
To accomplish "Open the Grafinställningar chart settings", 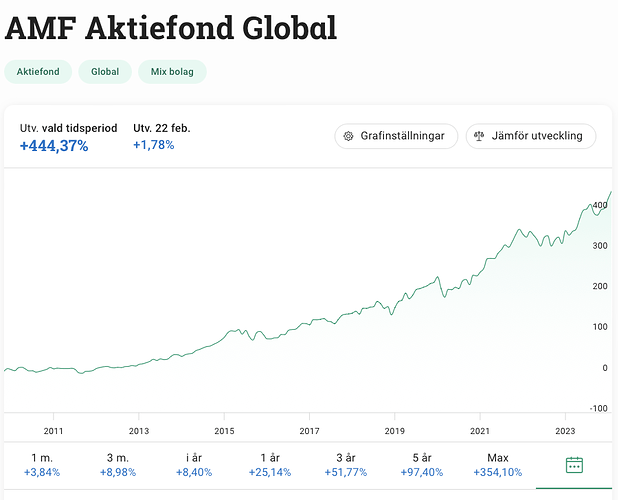I will click(x=396, y=136).
